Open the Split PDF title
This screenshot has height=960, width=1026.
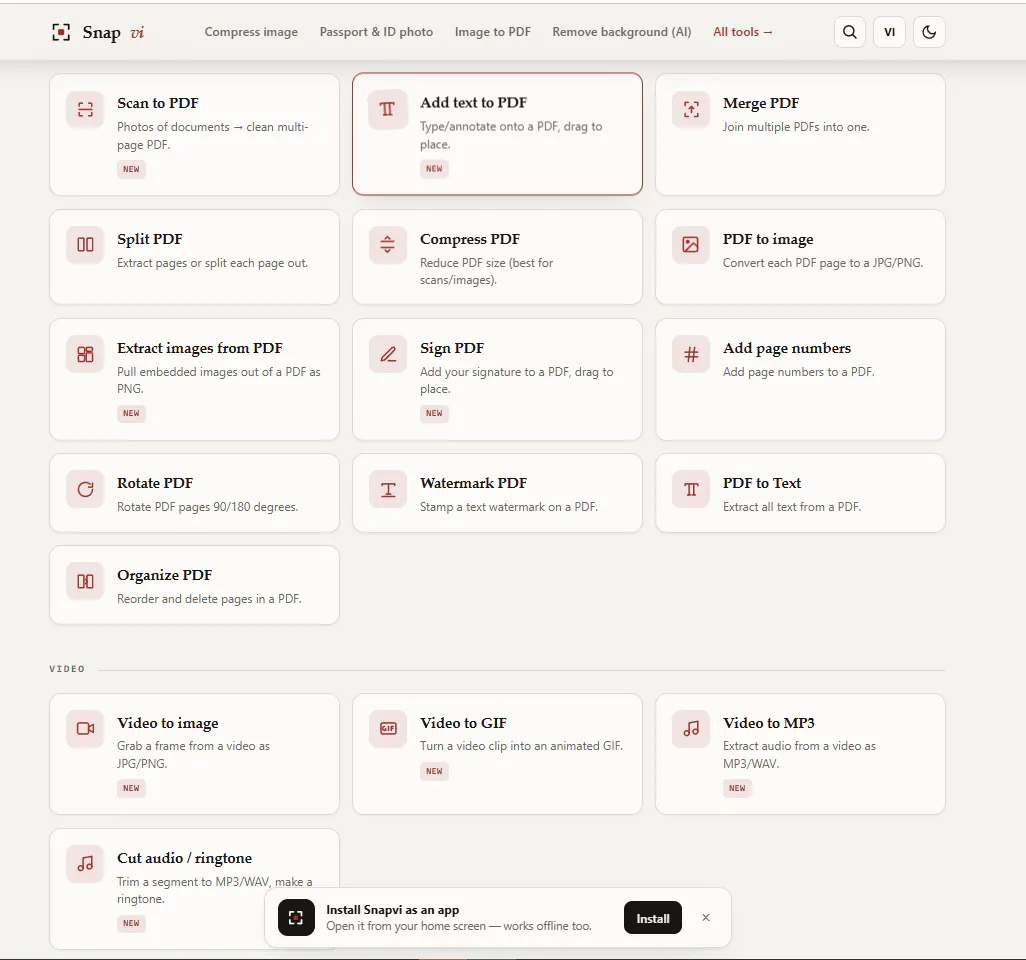coord(150,240)
